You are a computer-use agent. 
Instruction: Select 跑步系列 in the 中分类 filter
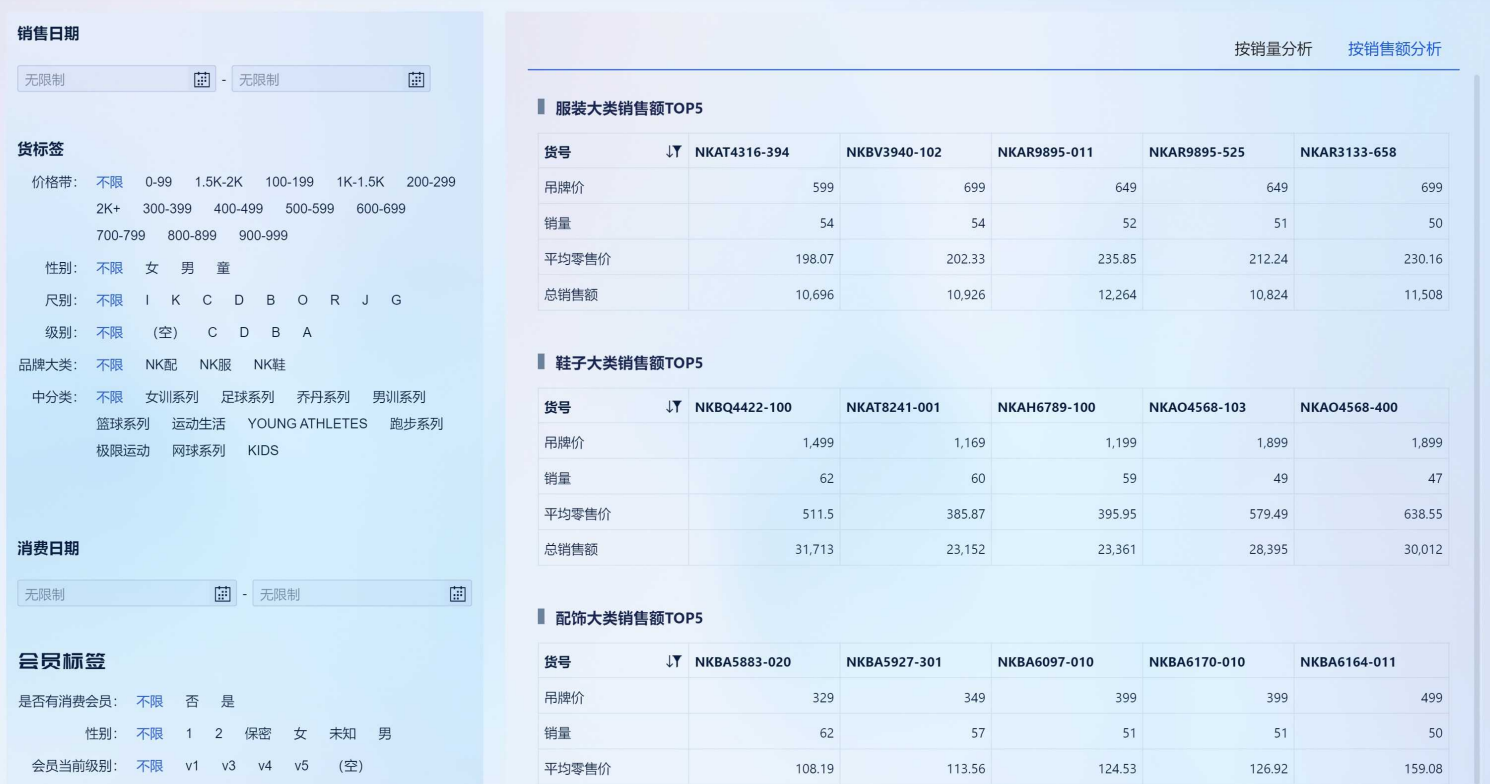pos(416,423)
